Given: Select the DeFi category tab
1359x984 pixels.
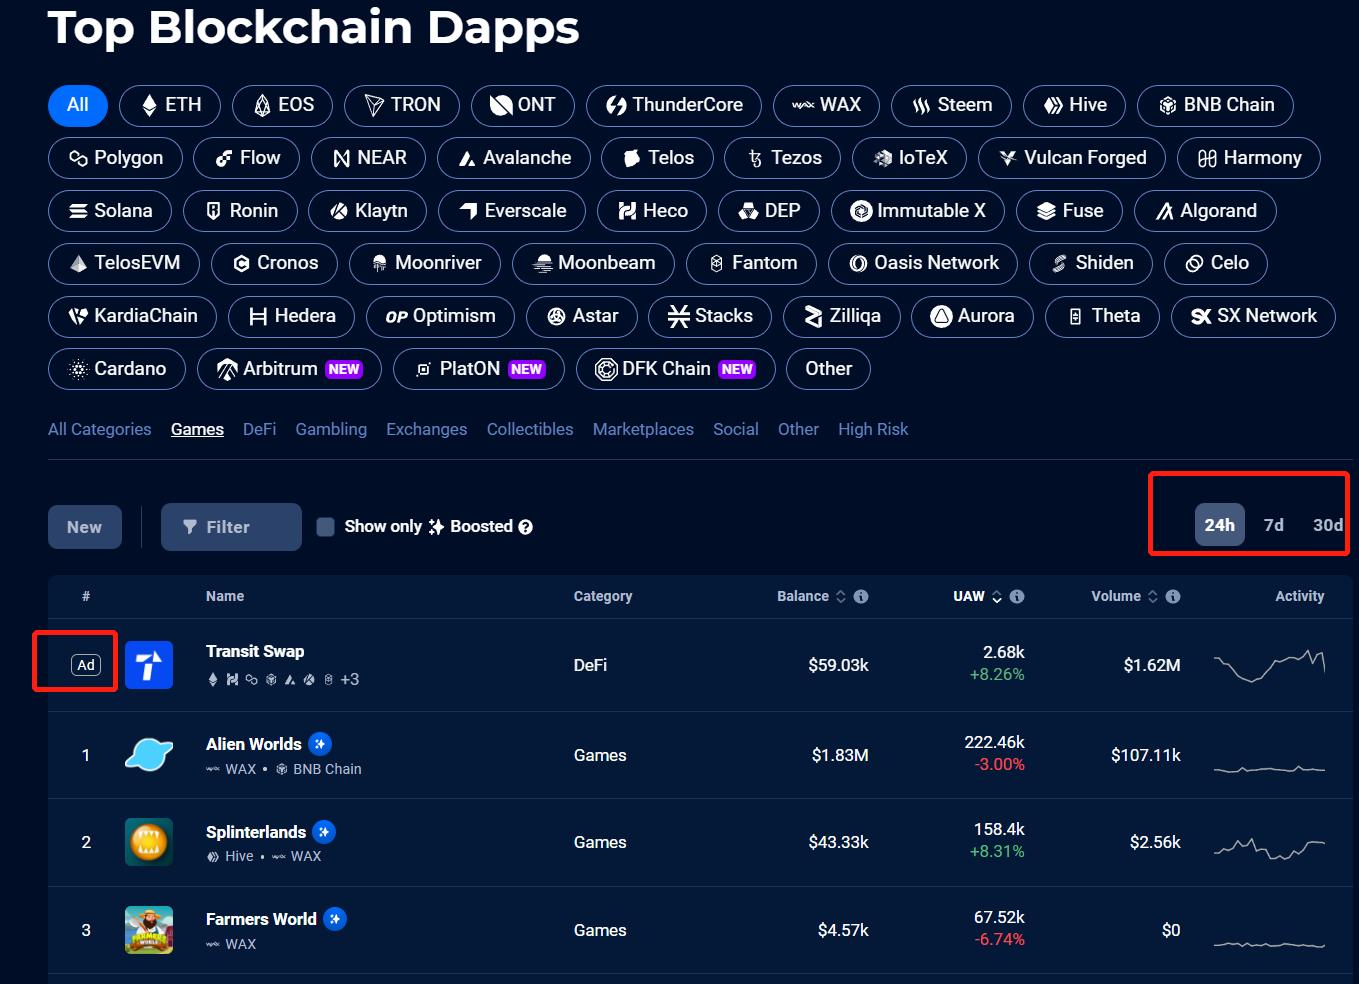Looking at the screenshot, I should [259, 429].
